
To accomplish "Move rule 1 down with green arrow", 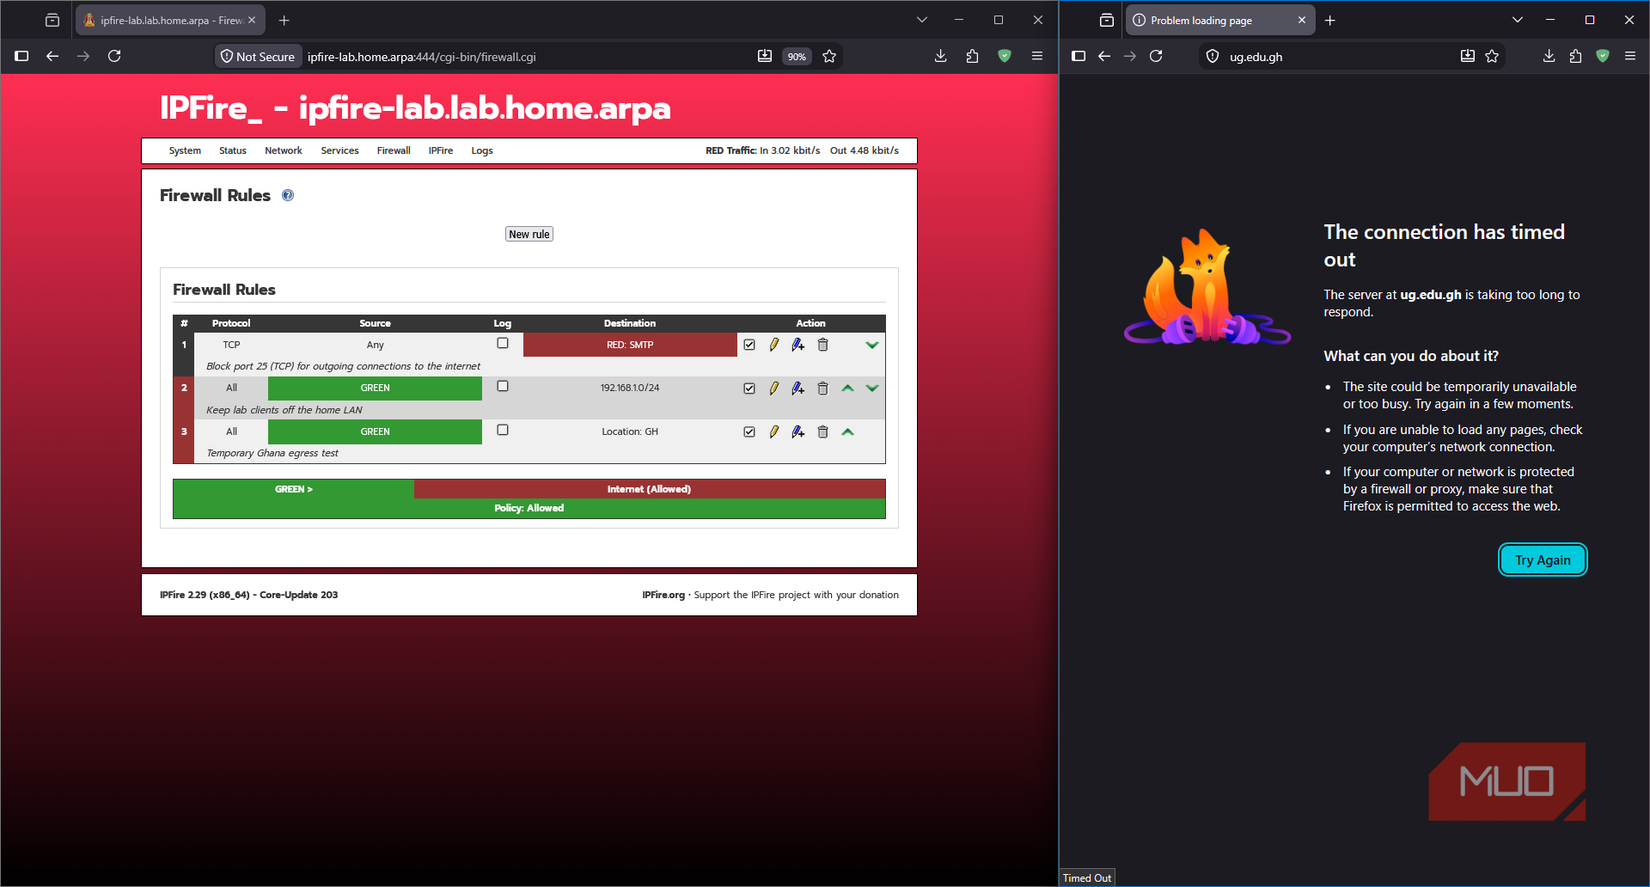I will click(872, 345).
